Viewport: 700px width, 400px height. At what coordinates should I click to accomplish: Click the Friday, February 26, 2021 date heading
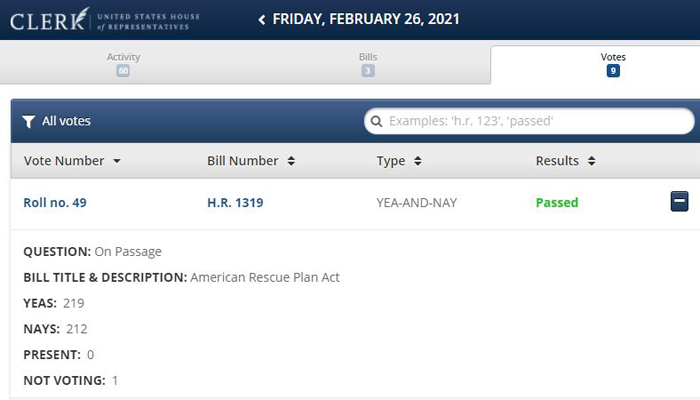click(x=366, y=19)
